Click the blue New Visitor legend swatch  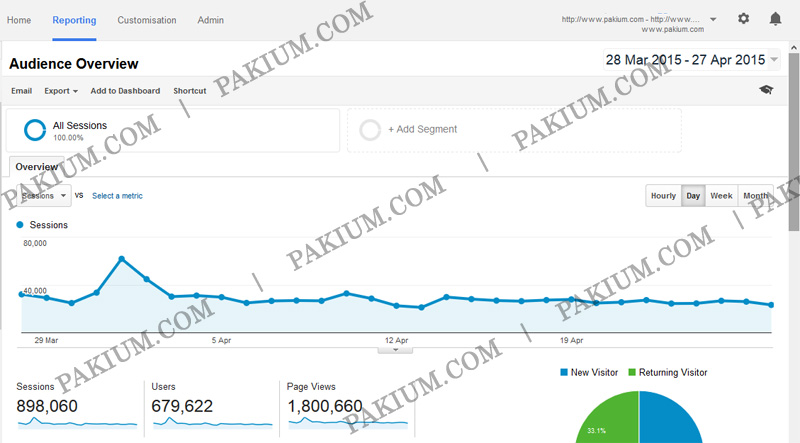click(563, 373)
